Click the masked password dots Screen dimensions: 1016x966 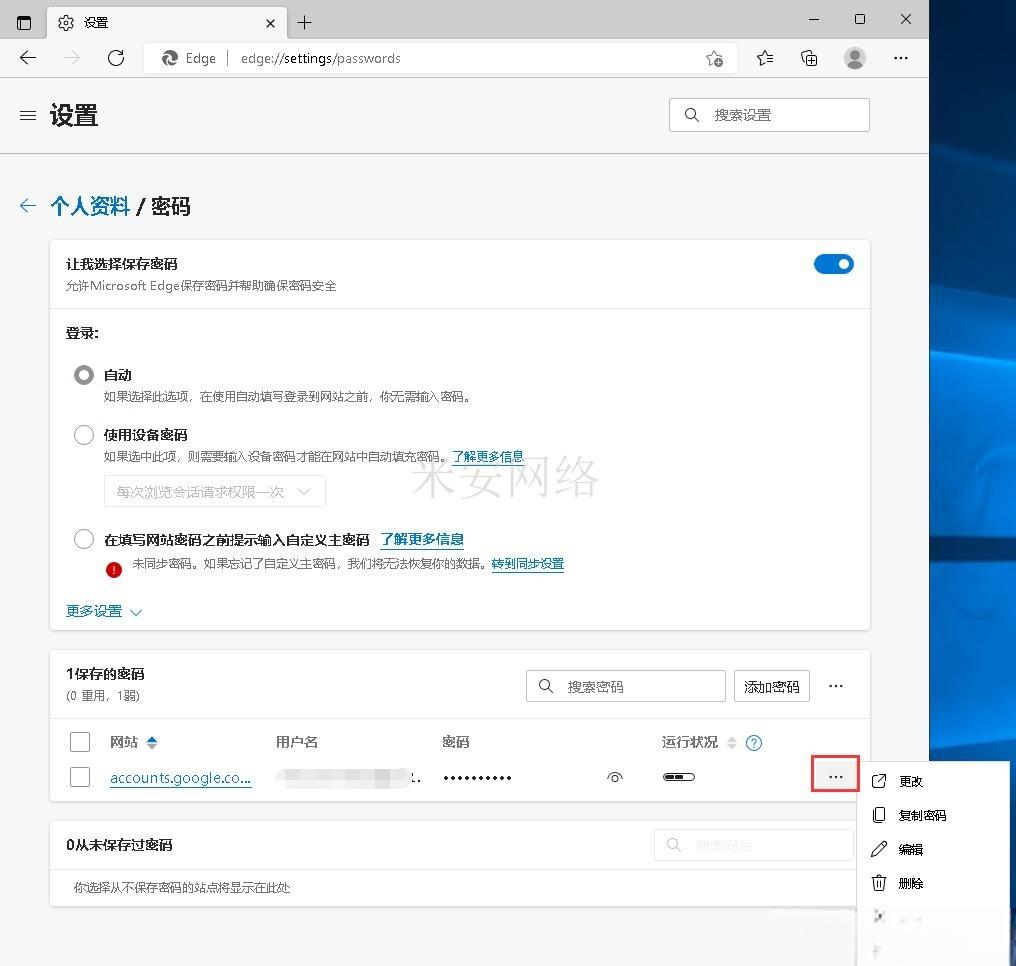(478, 777)
